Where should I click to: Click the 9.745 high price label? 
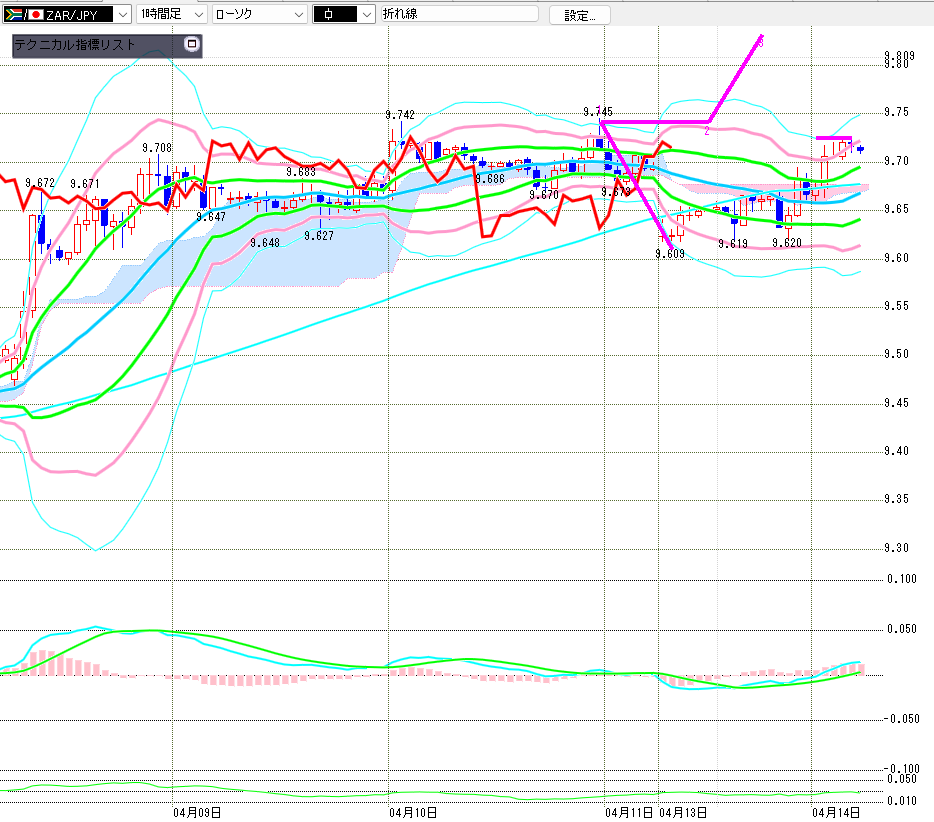click(598, 111)
